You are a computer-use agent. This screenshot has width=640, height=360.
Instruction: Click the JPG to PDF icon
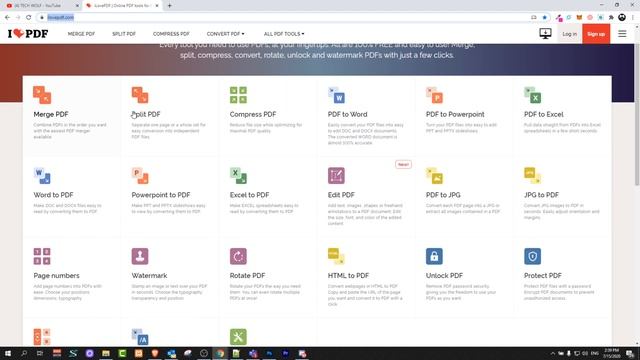pyautogui.click(x=532, y=176)
